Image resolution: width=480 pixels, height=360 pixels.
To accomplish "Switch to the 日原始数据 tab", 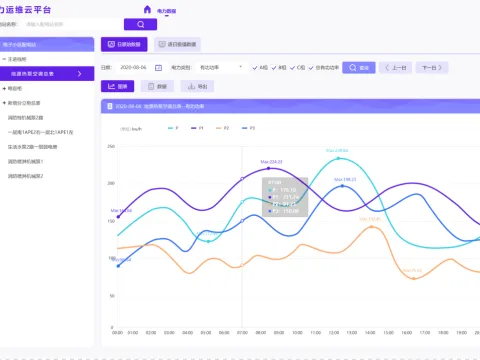I will point(124,44).
